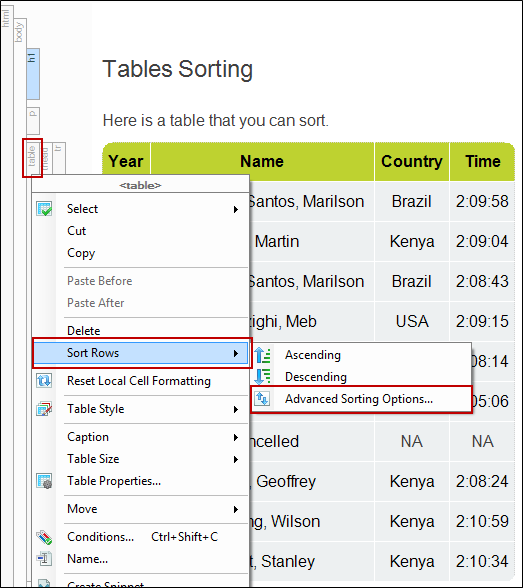Screen dimensions: 523x588
Task: Expand the Move submenu arrow
Action: coord(235,509)
